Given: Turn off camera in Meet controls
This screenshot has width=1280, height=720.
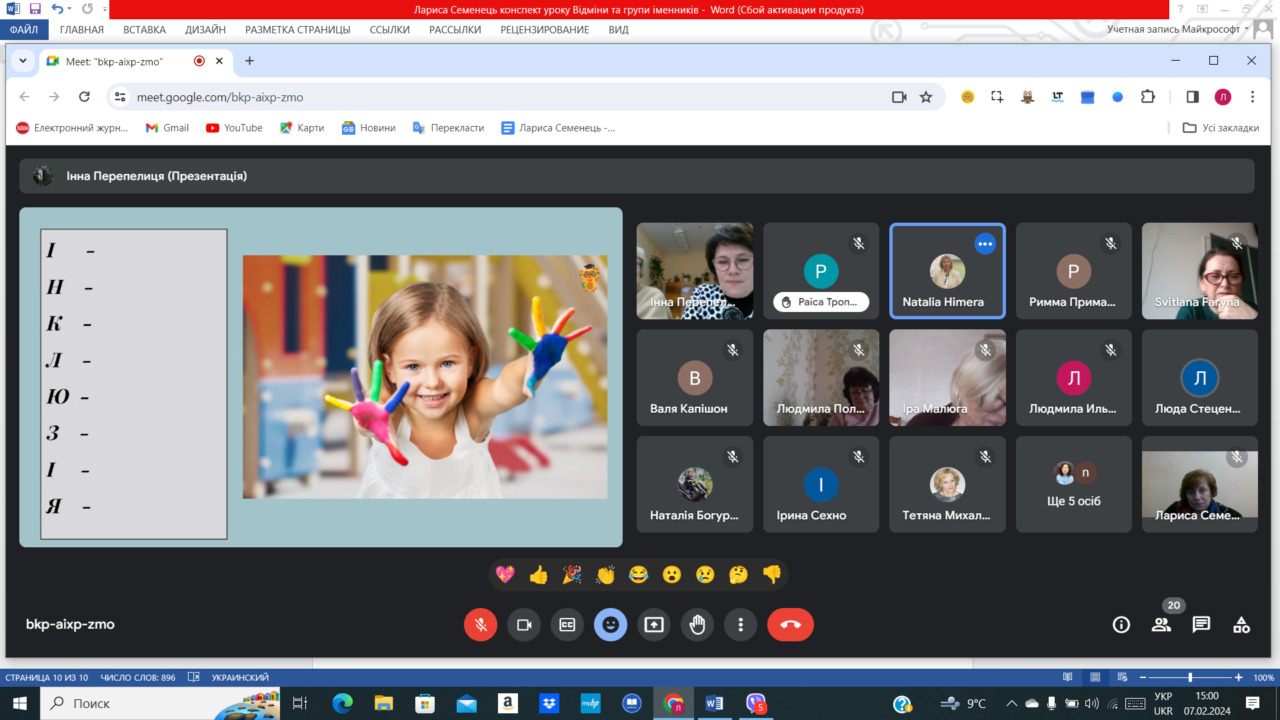Looking at the screenshot, I should tap(523, 624).
